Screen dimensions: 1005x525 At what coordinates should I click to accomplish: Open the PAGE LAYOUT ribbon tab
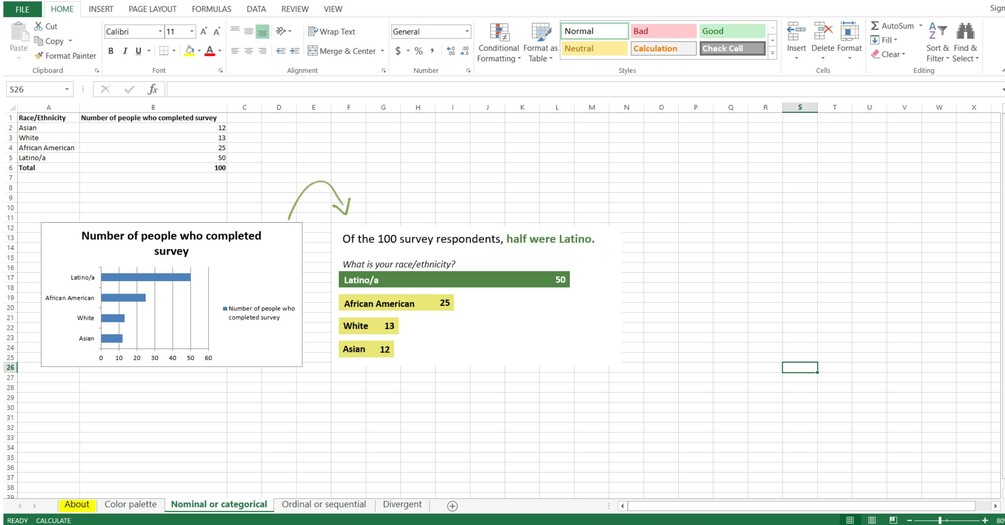tap(153, 9)
